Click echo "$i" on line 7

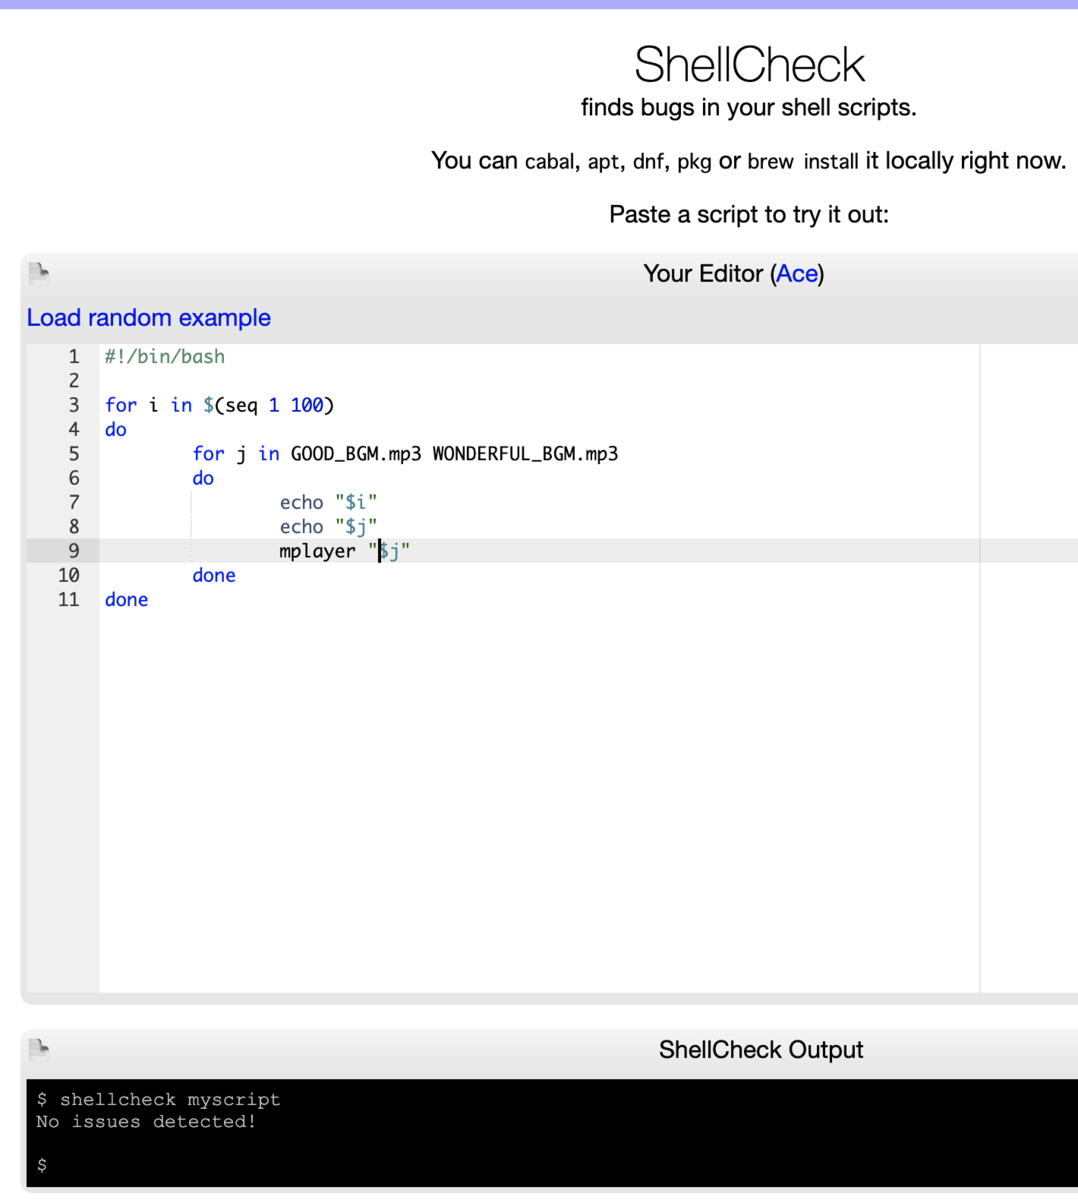click(x=328, y=502)
